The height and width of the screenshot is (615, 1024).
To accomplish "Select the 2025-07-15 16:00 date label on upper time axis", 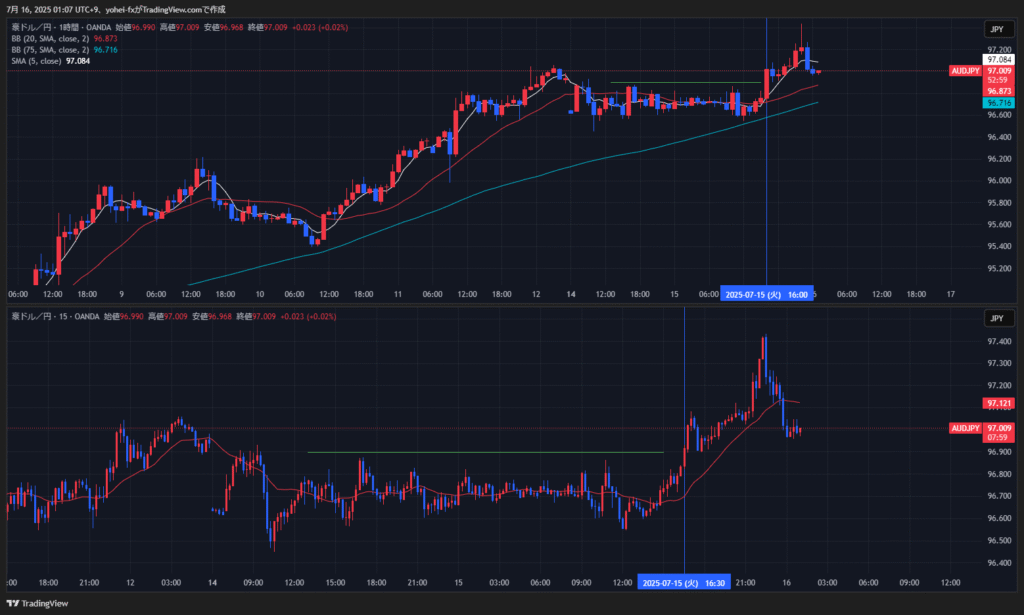I will pos(766,294).
